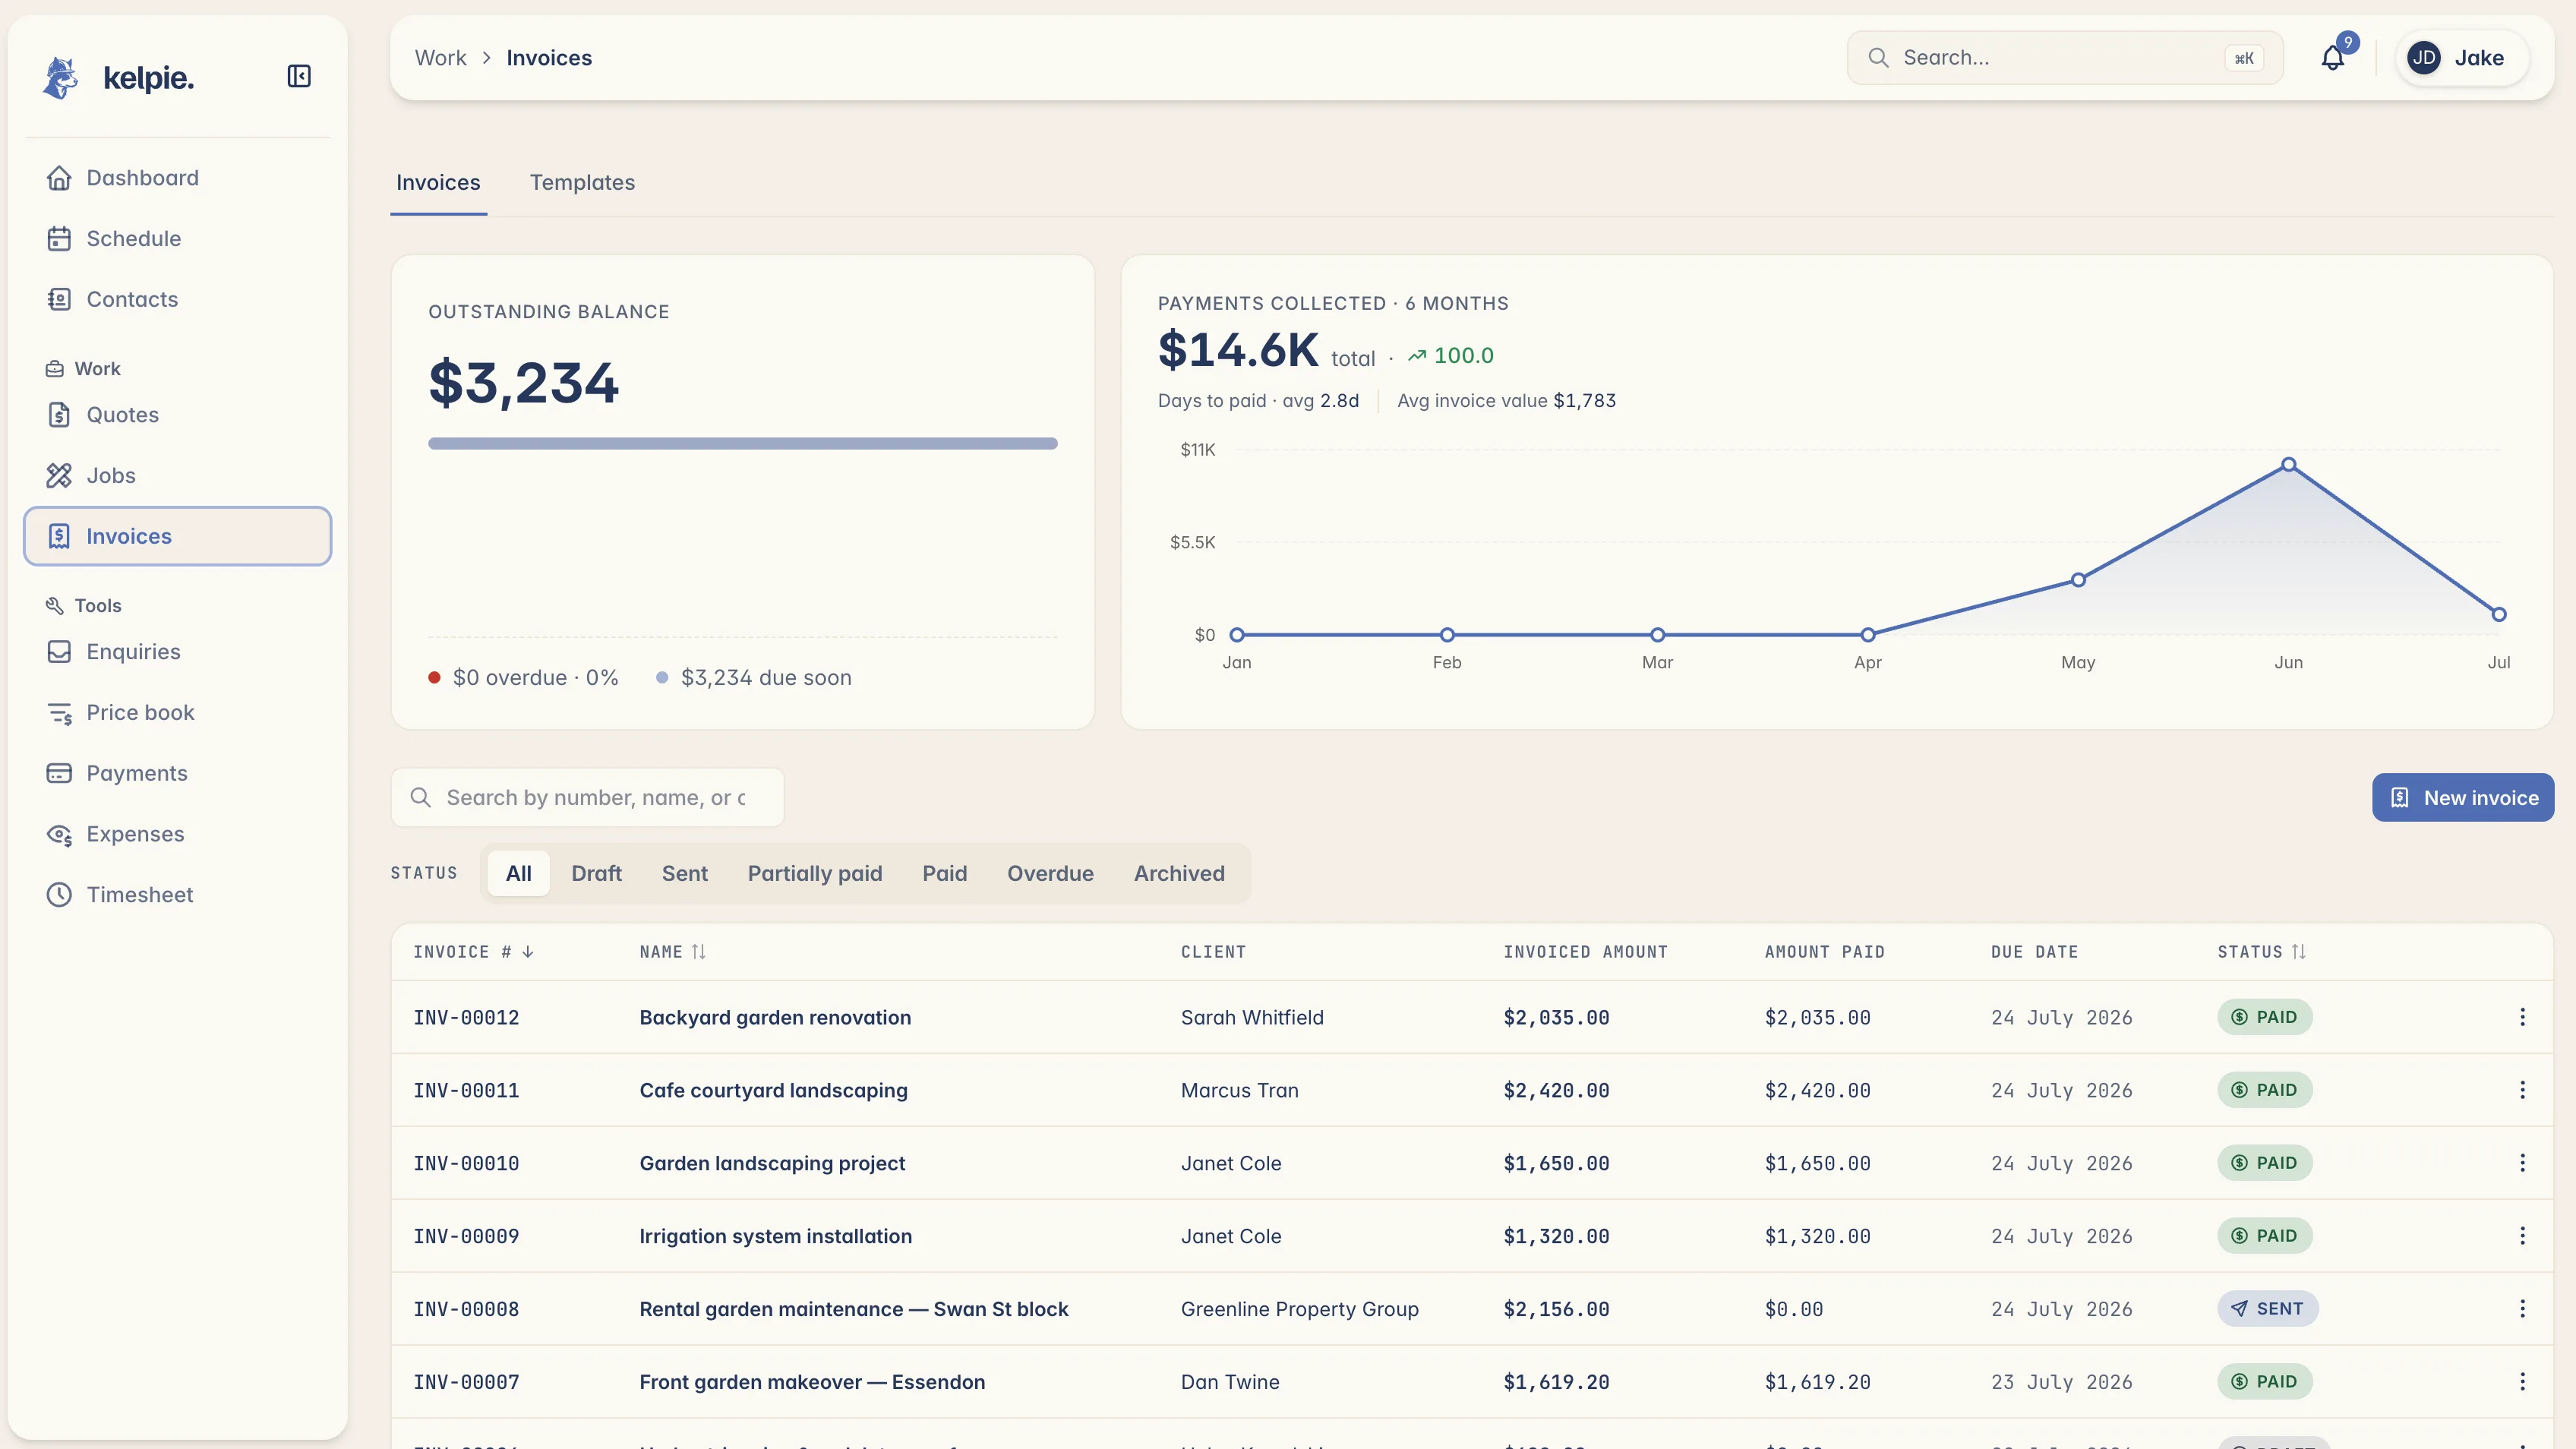Open Price book in the sidebar
The image size is (2576, 1449).
[x=178, y=712]
